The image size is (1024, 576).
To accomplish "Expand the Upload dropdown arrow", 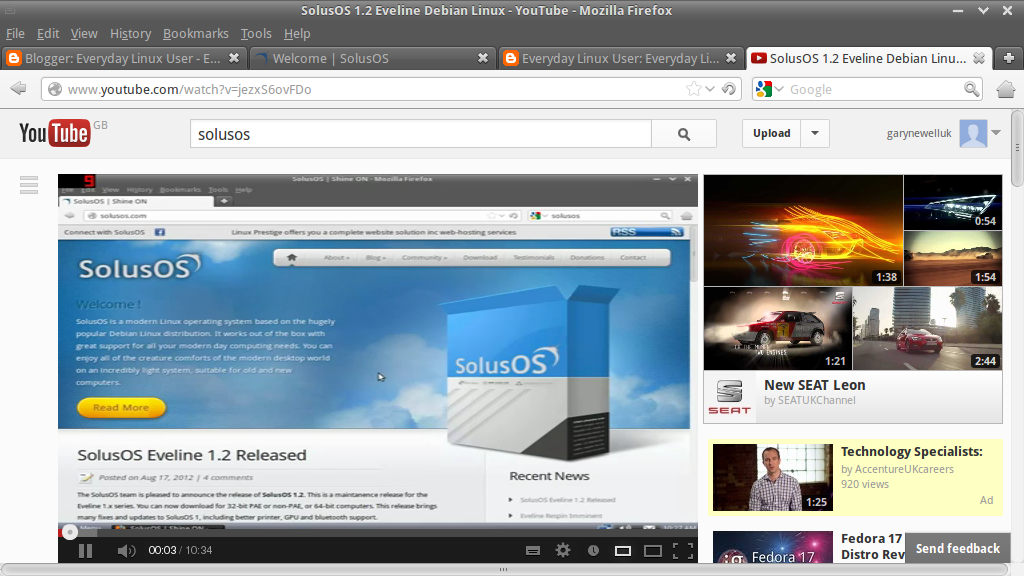I will tap(815, 133).
